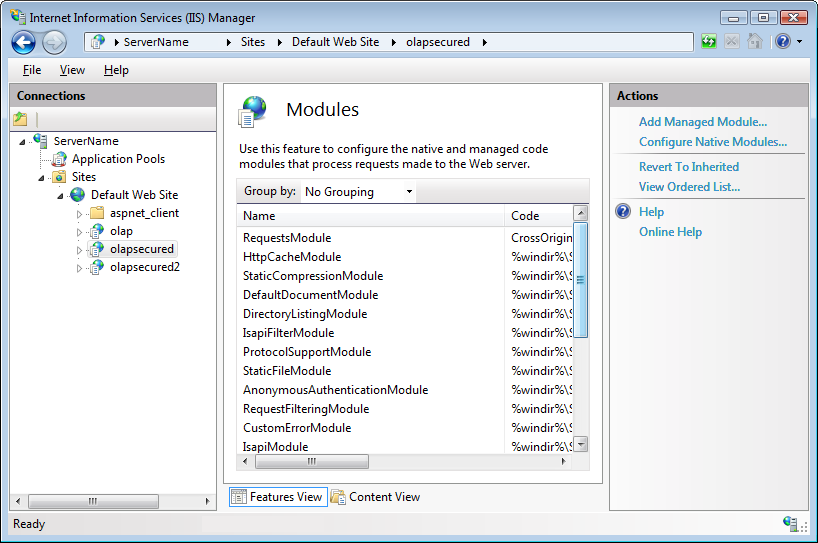Click the Back navigation arrow button

(24, 42)
